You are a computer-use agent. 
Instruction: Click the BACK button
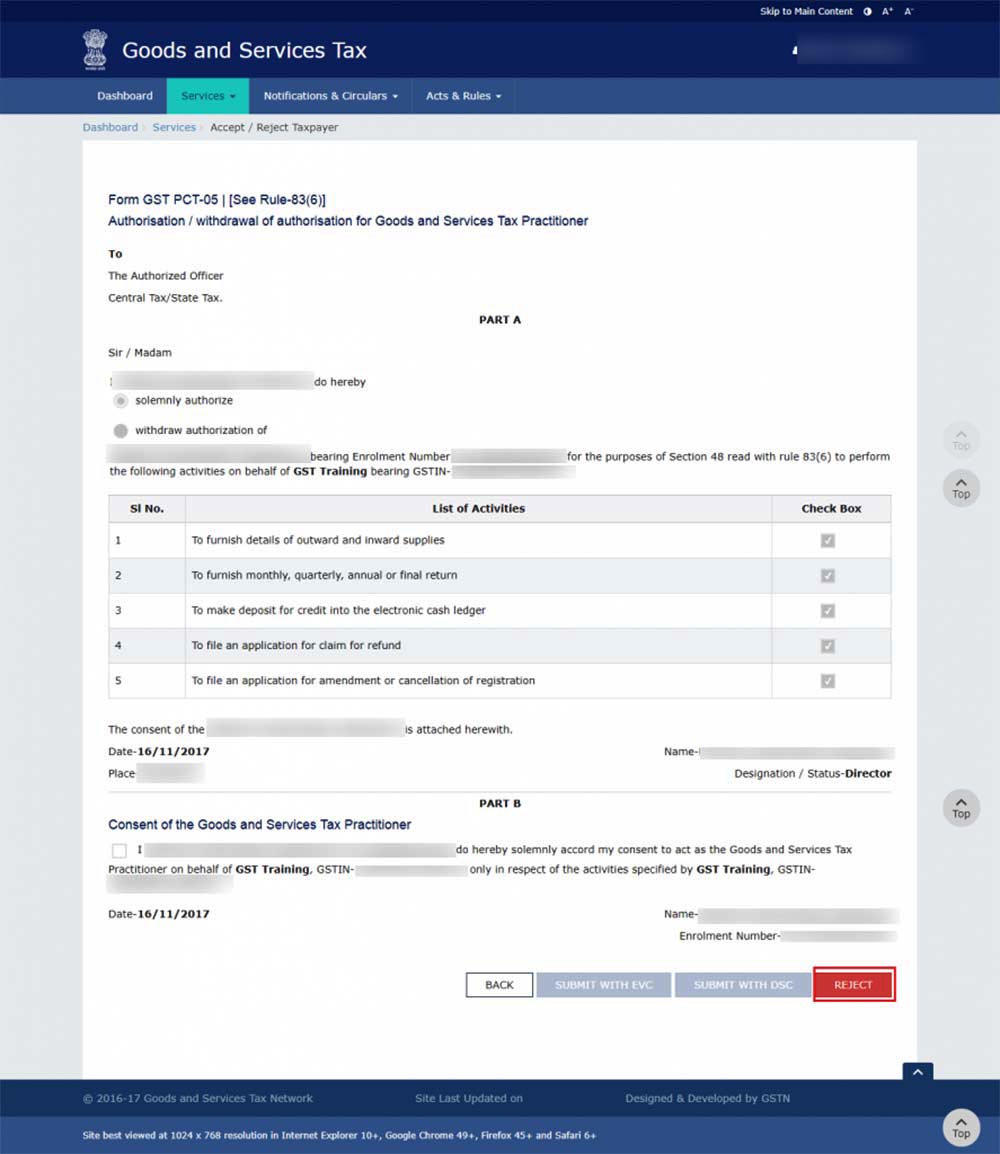click(499, 985)
